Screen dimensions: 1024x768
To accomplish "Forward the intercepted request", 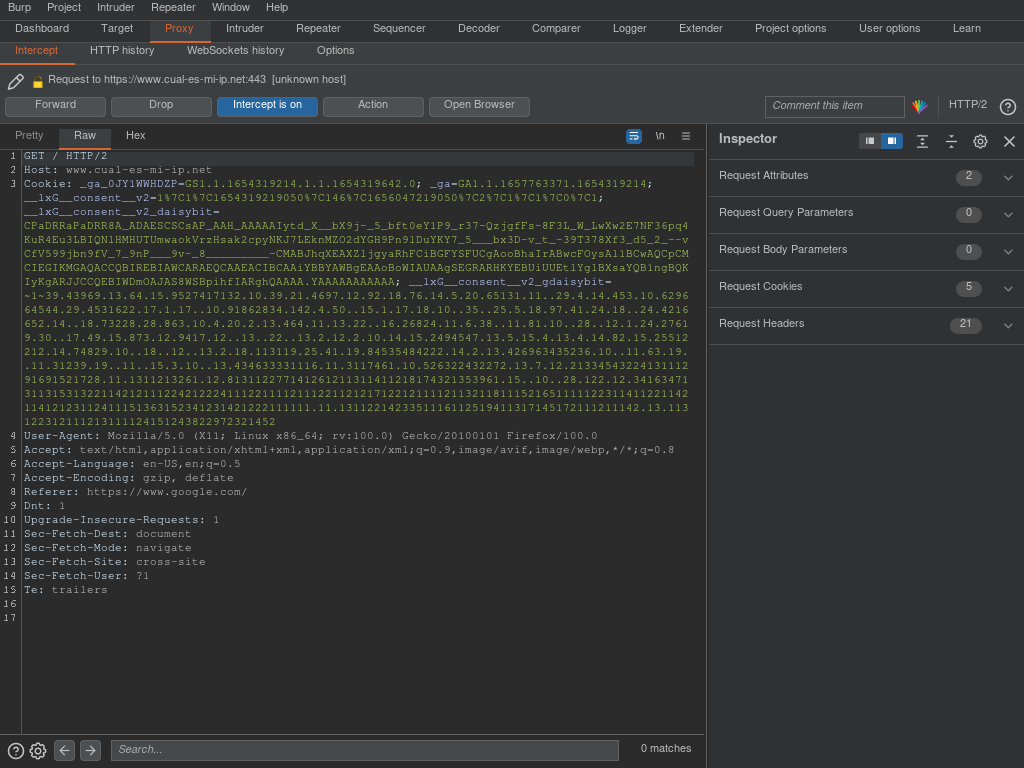I will point(55,106).
